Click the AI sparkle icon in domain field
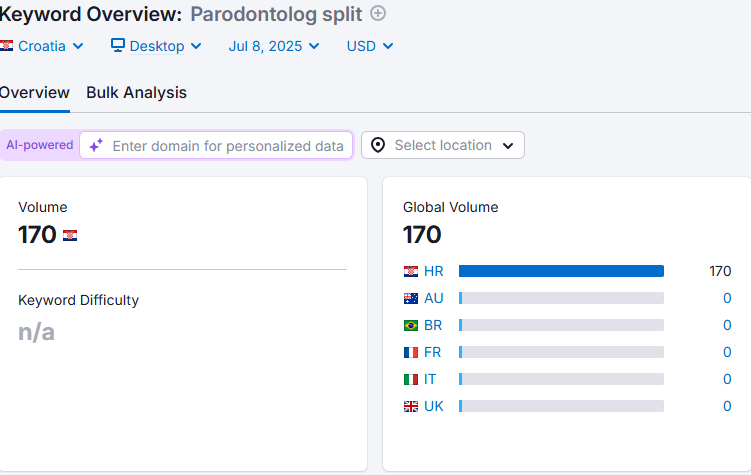751x475 pixels. (x=96, y=145)
